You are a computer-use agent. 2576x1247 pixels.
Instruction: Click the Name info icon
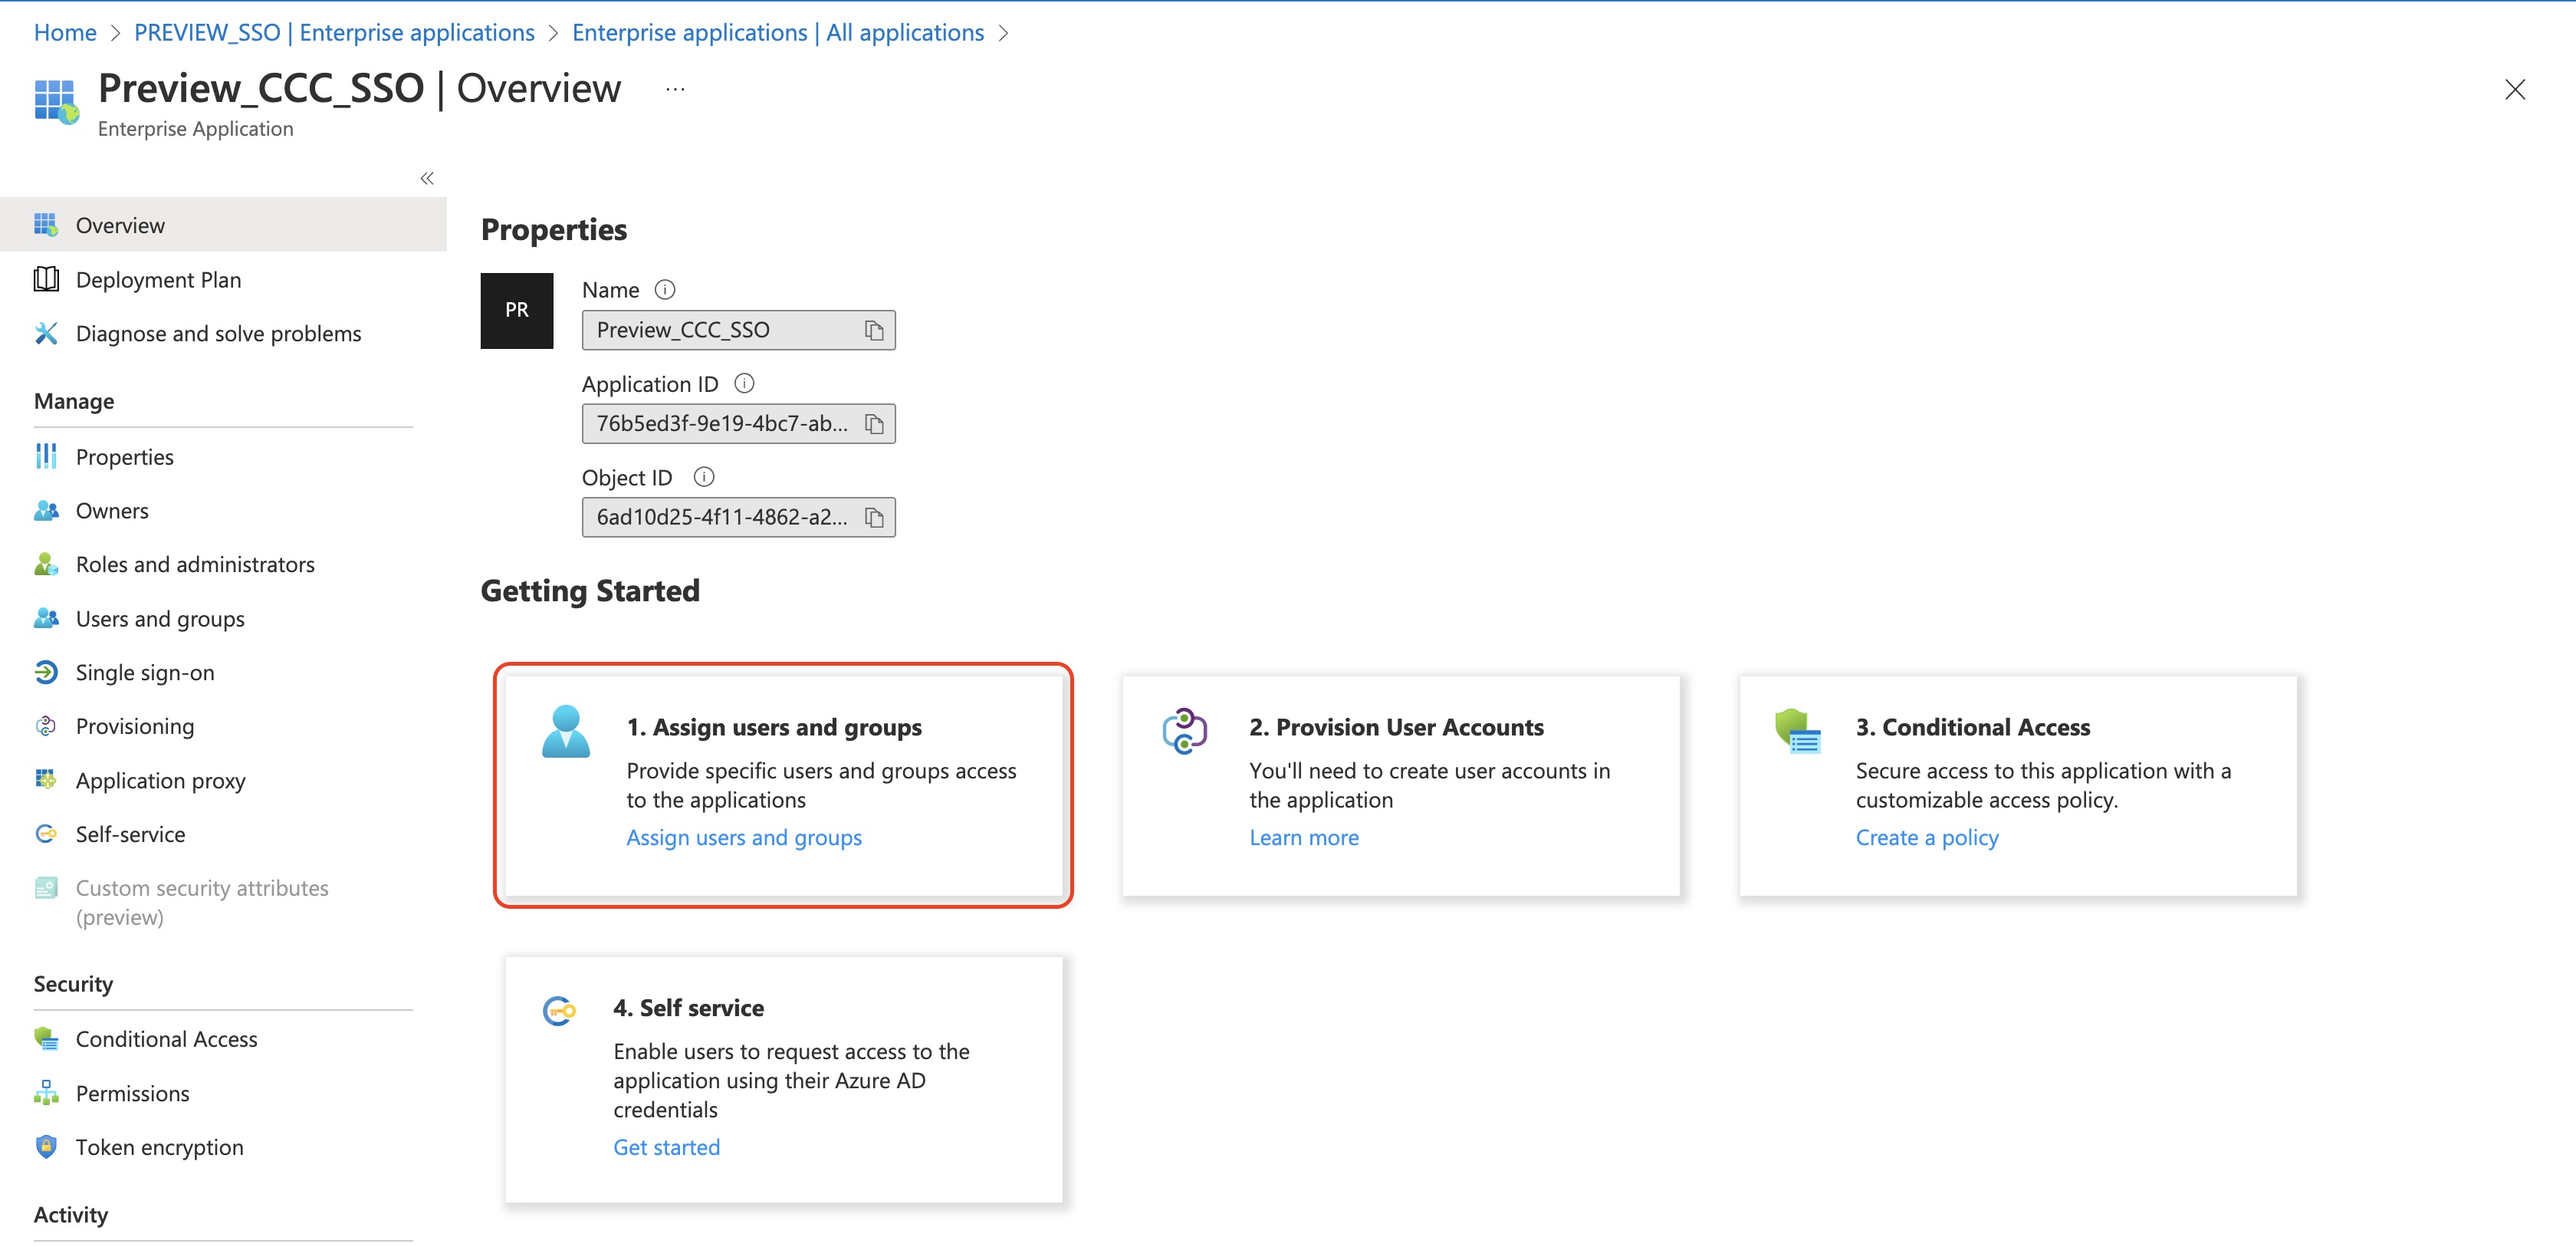click(665, 290)
